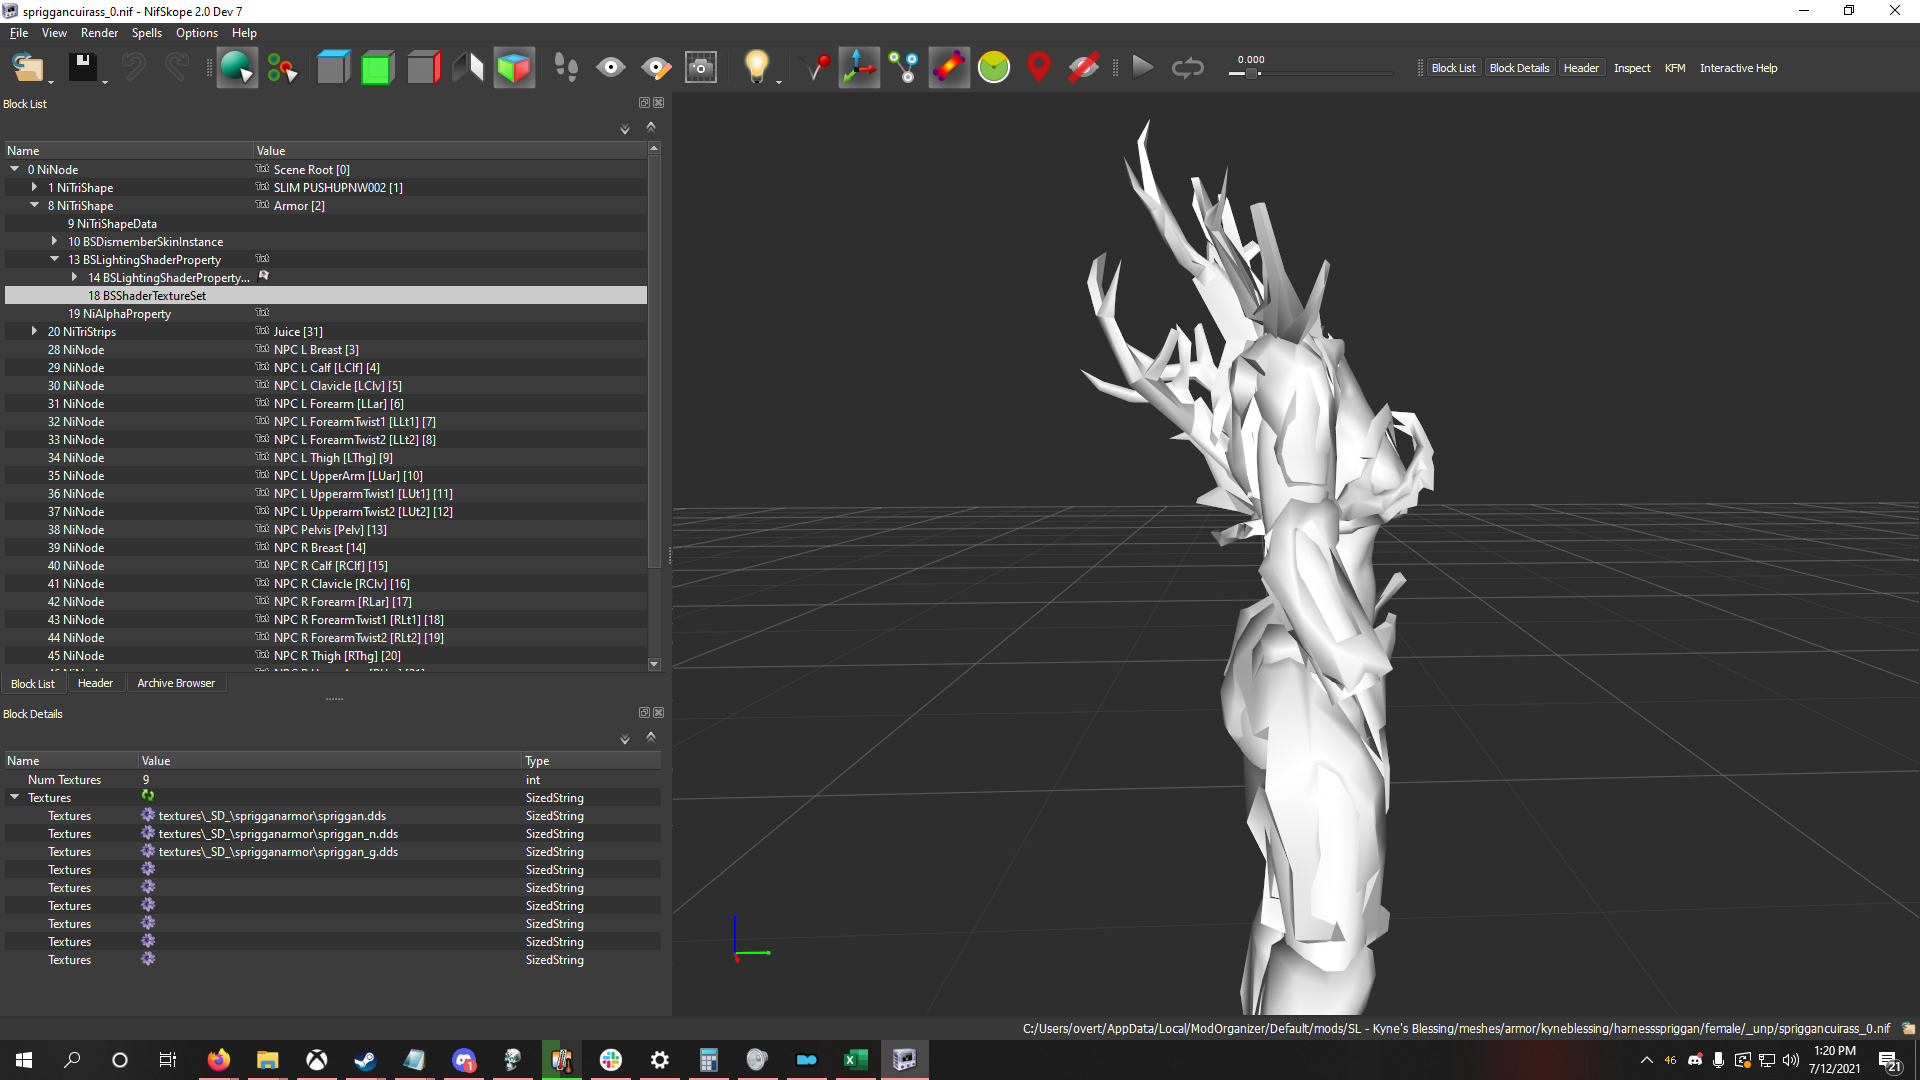Select the side view red cube icon
Image resolution: width=1920 pixels, height=1080 pixels.
(x=423, y=68)
